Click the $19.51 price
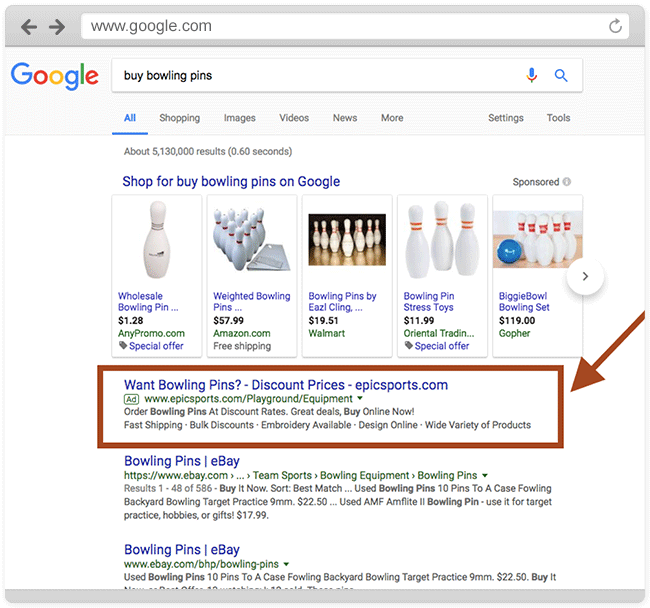The image size is (650, 608). 323,321
